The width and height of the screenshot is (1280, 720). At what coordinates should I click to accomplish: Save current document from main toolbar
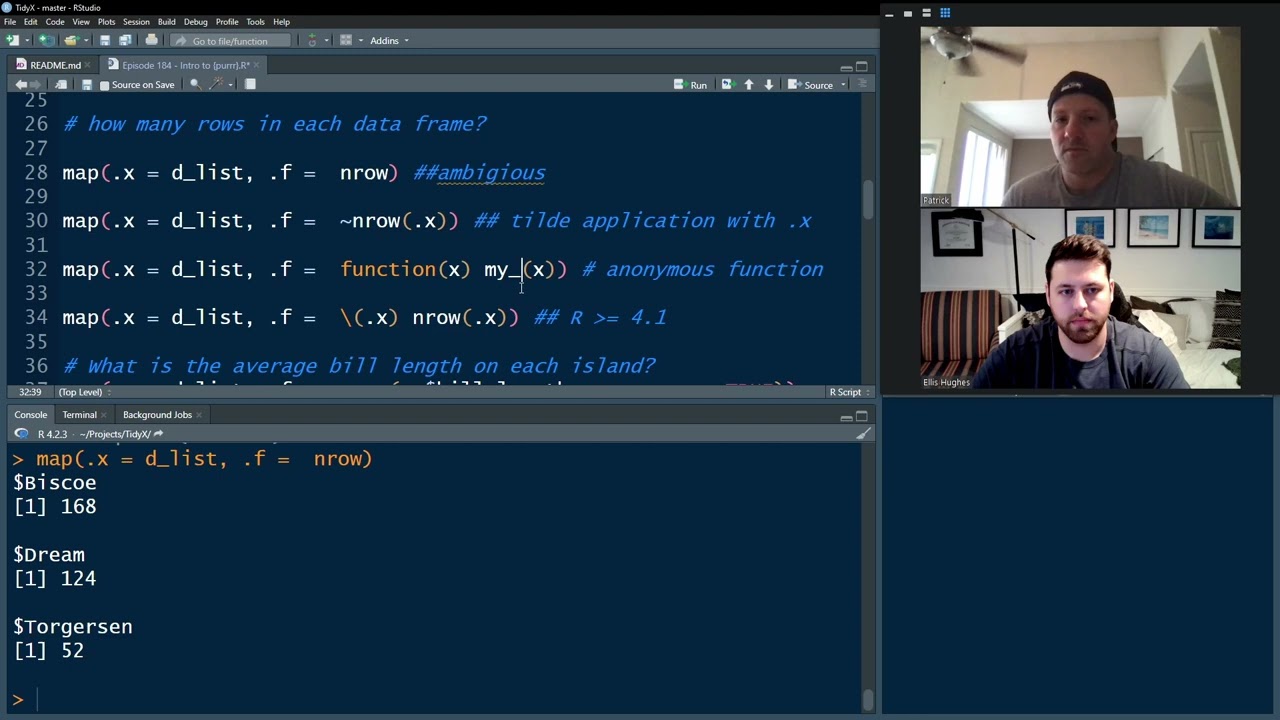pyautogui.click(x=105, y=40)
